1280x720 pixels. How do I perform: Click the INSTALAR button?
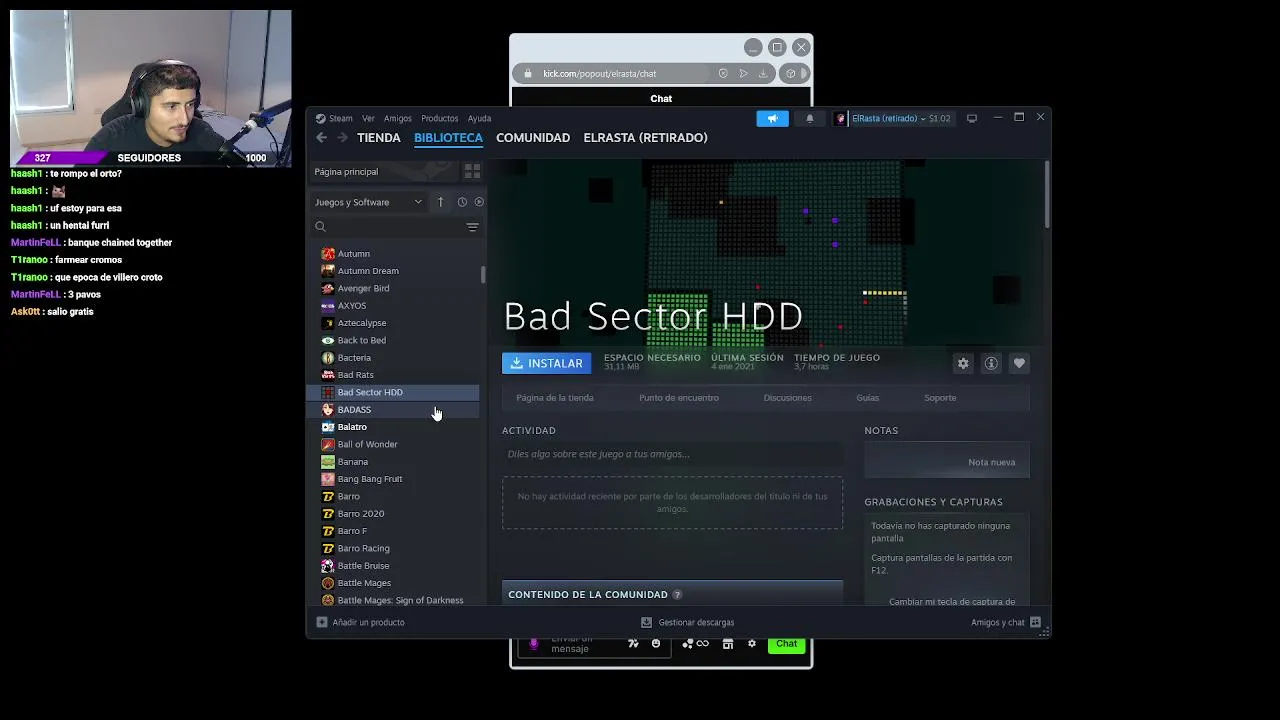546,363
